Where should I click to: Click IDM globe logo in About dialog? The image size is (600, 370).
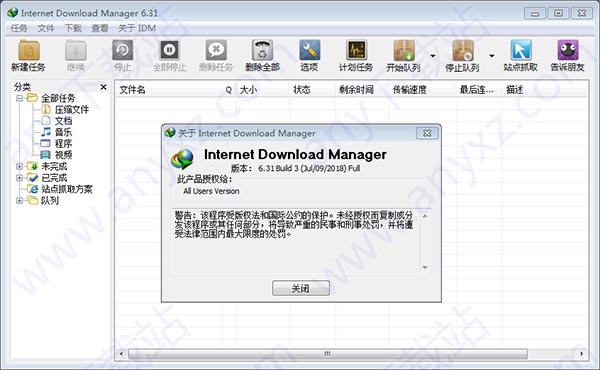183,160
